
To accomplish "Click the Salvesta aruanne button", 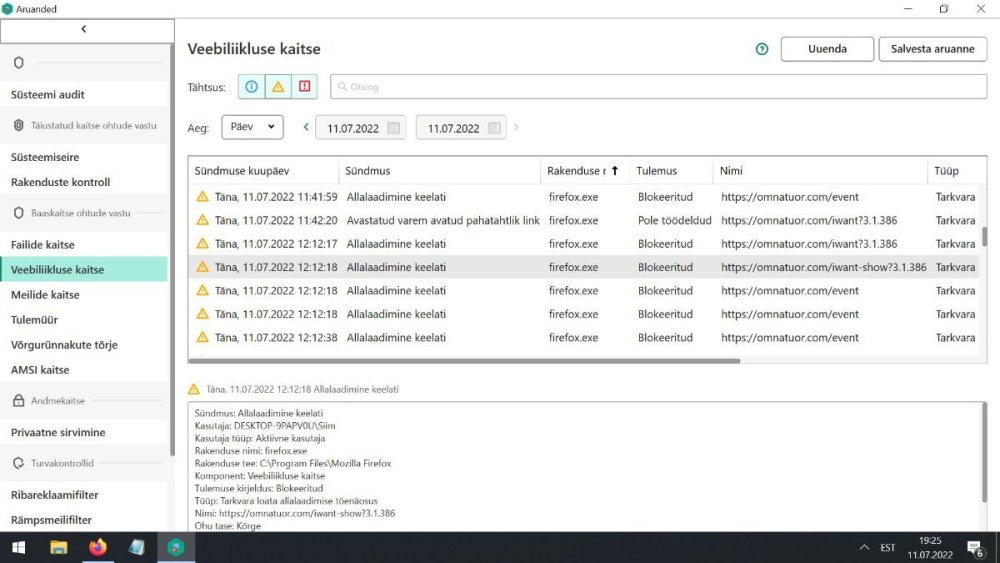I will click(x=932, y=49).
